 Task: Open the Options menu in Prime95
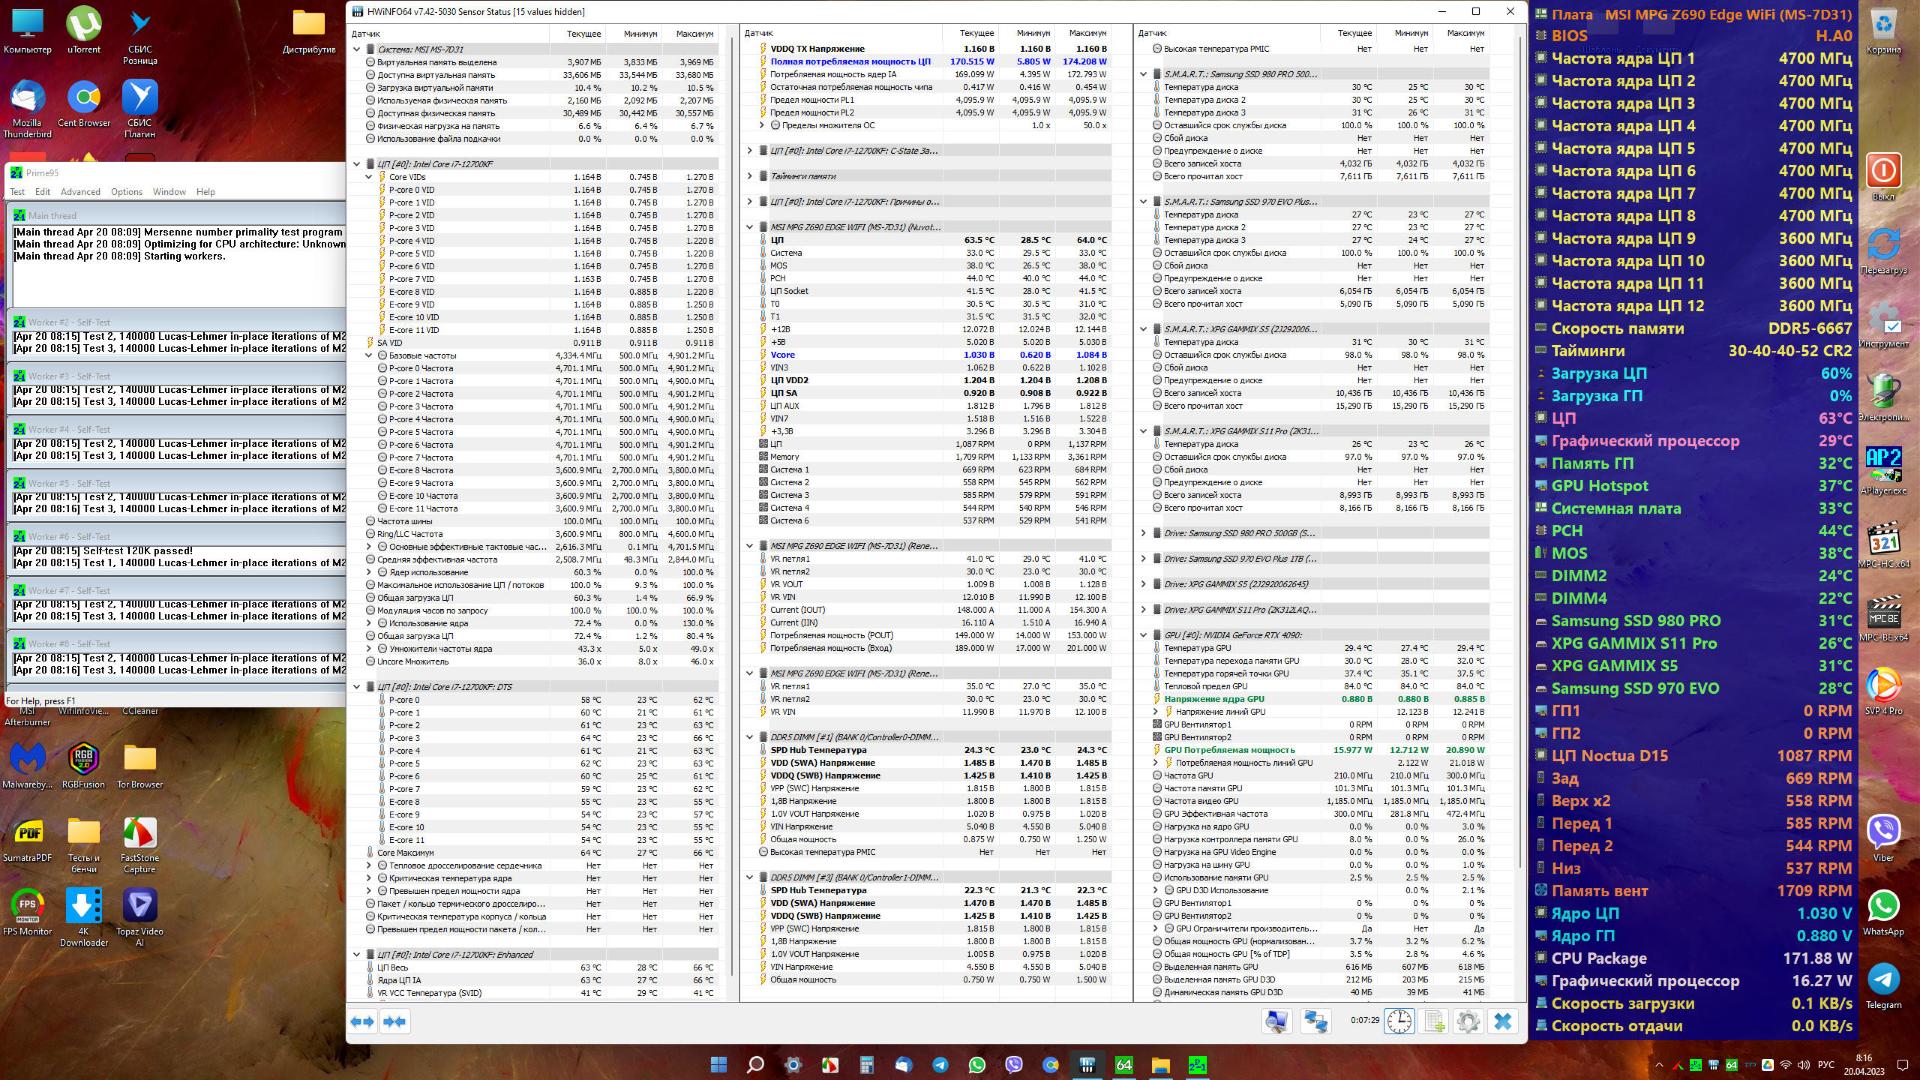click(126, 192)
